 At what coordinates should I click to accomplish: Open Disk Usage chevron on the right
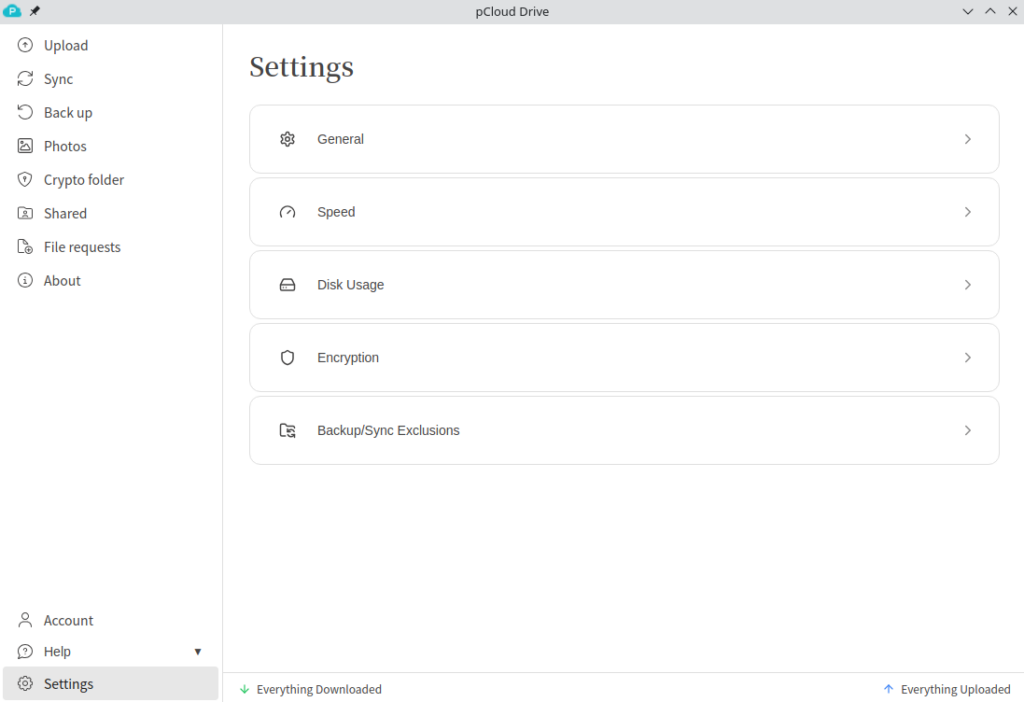click(x=967, y=285)
